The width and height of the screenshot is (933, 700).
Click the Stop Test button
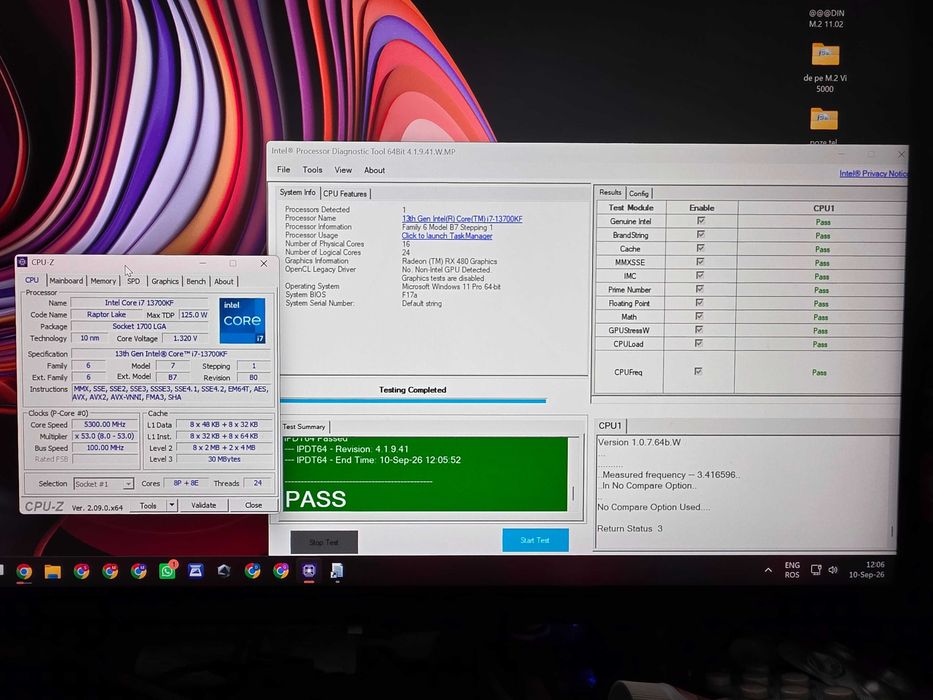324,542
